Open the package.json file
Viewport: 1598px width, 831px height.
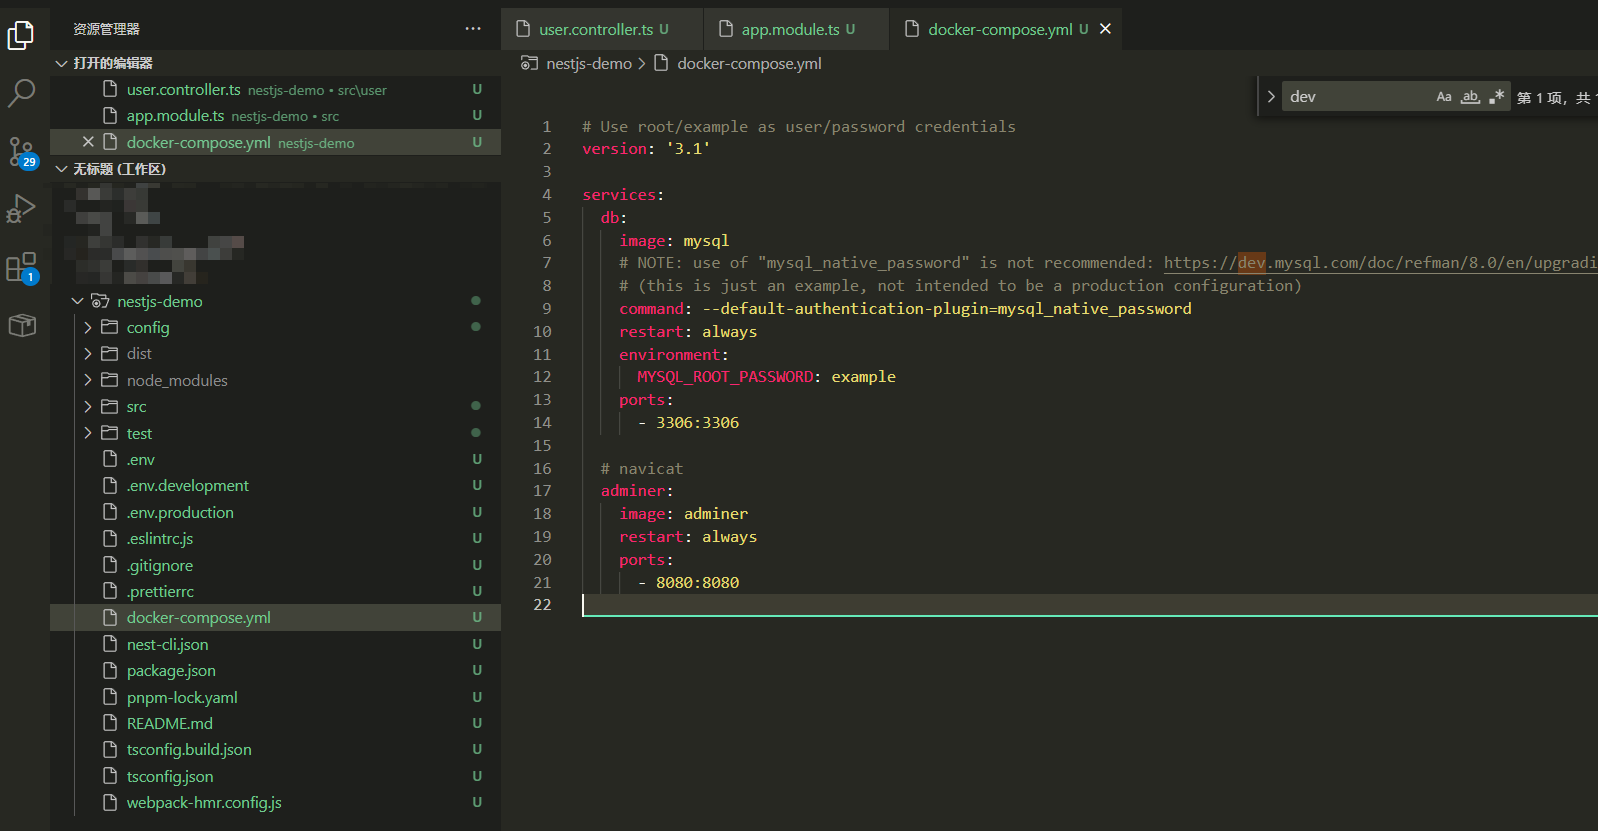coord(275,670)
